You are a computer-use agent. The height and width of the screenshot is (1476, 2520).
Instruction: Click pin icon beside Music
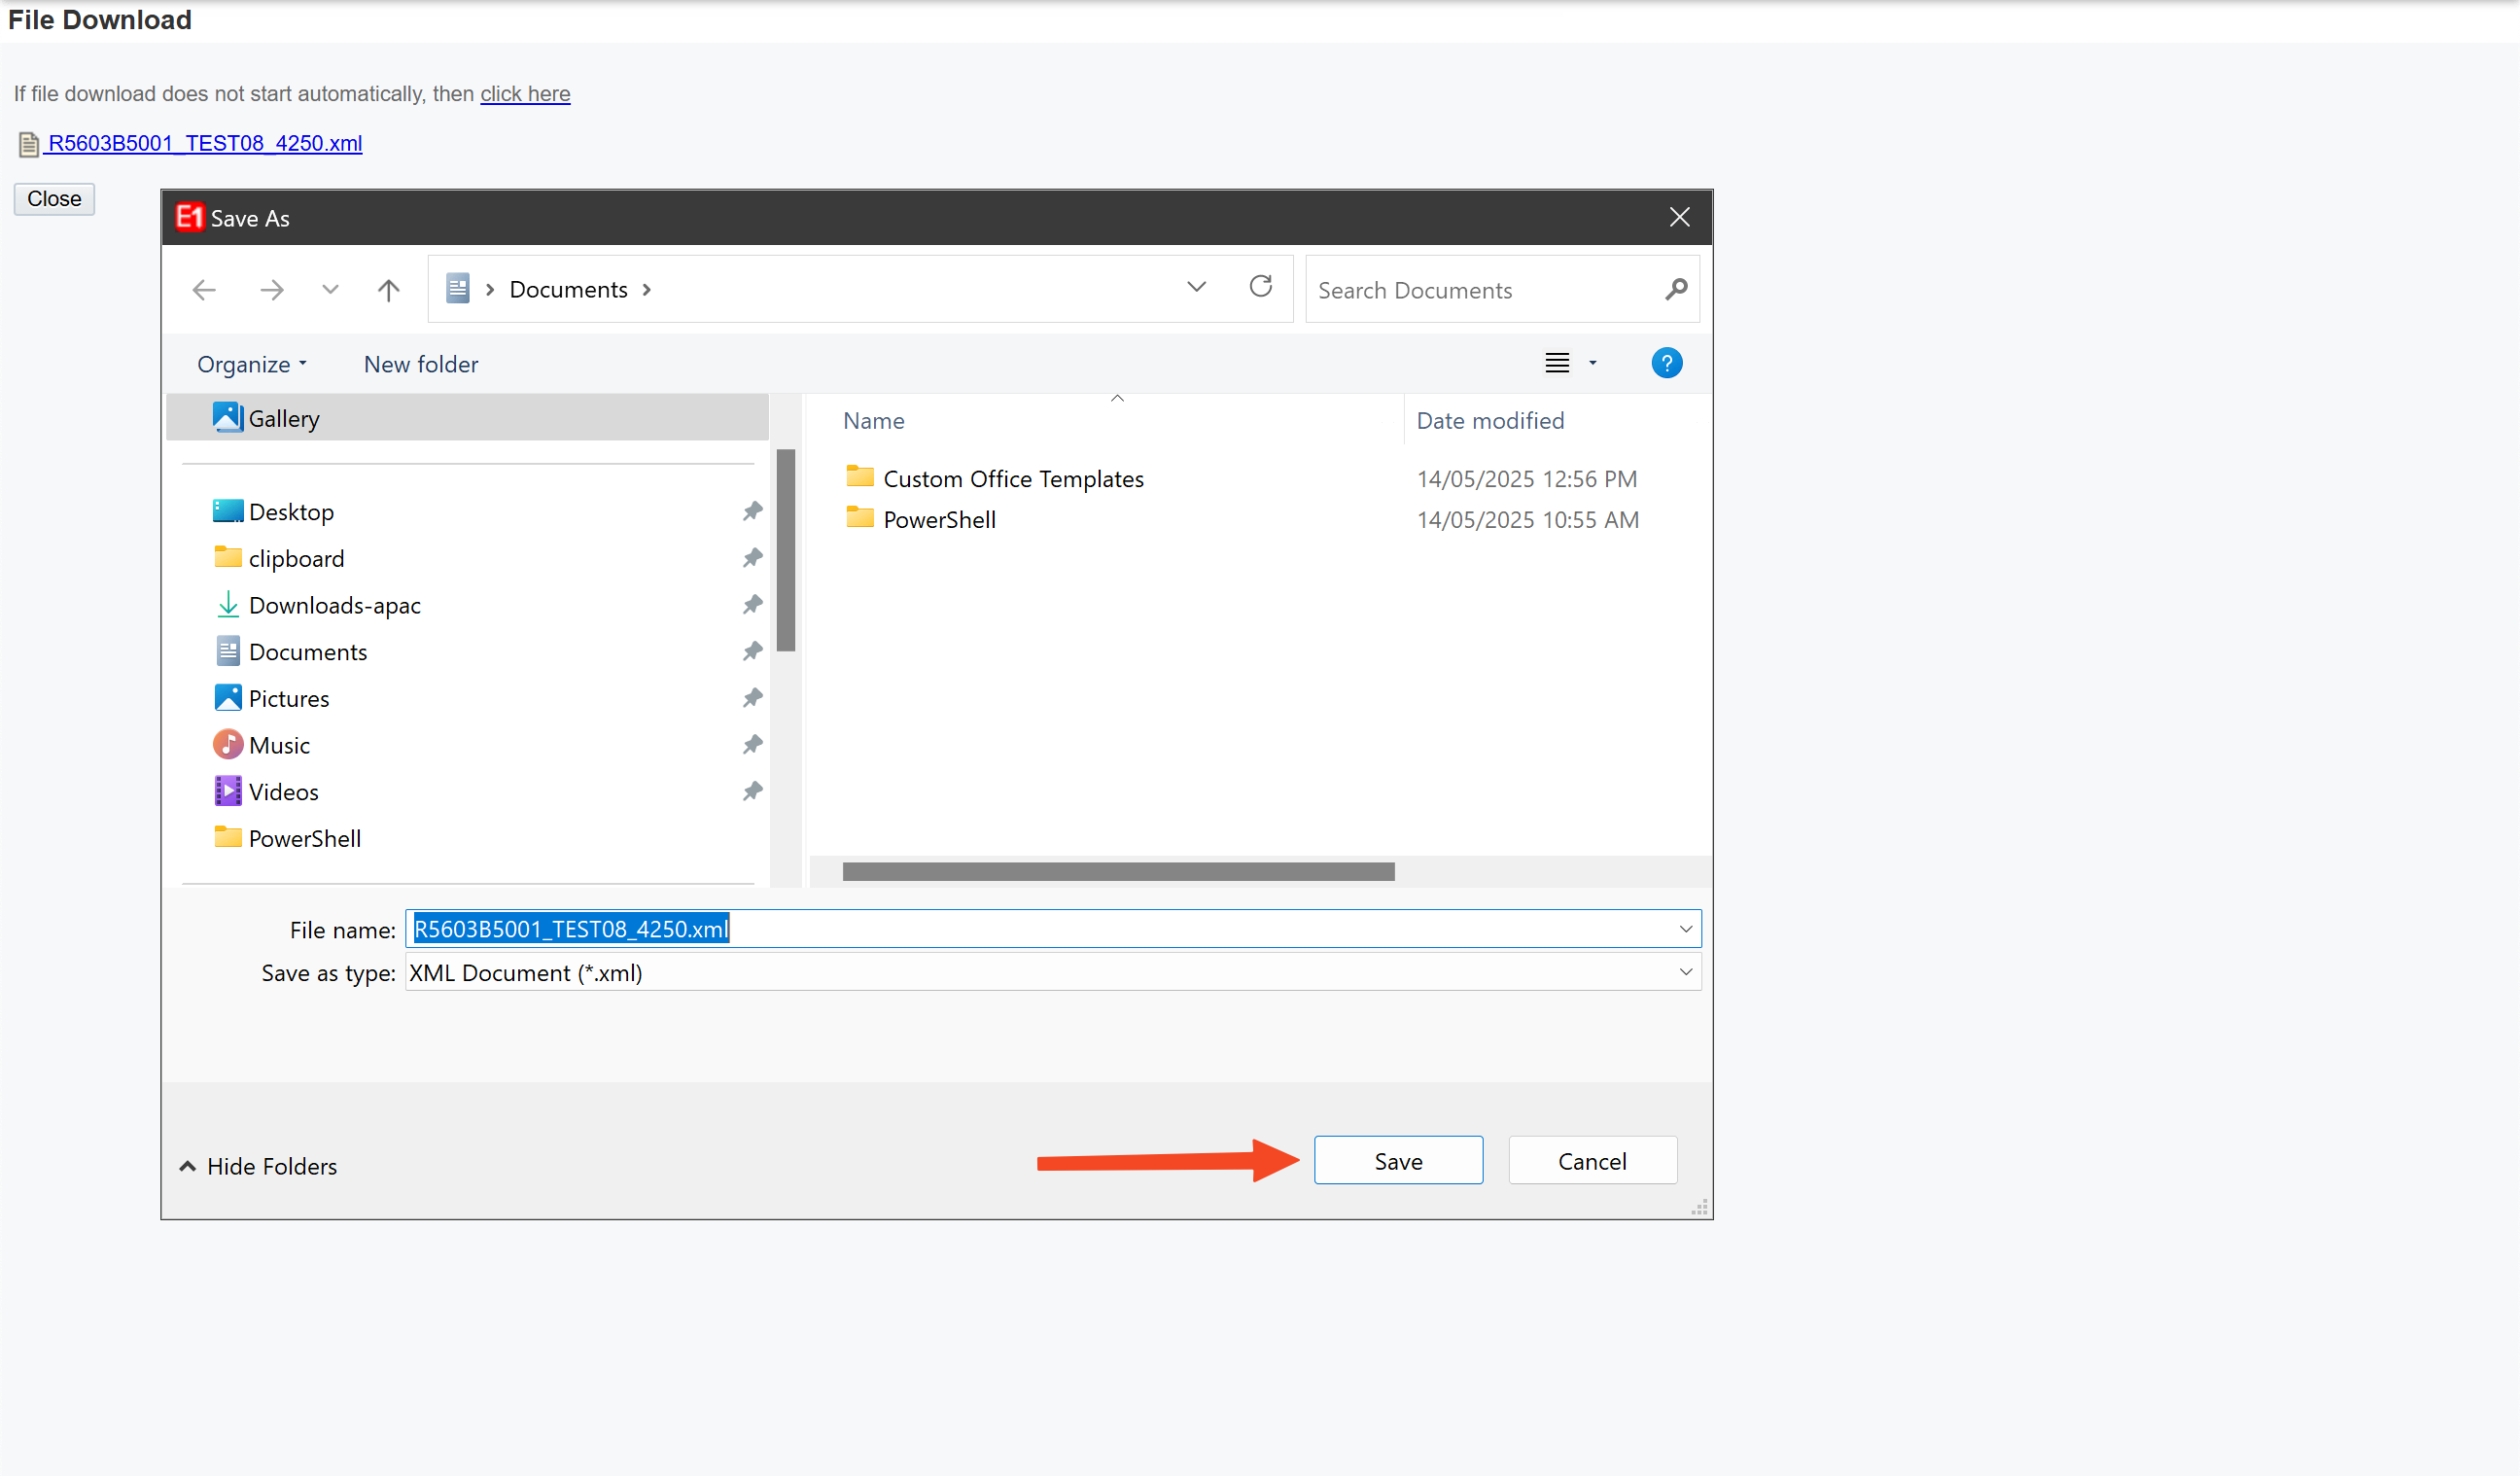pos(752,745)
